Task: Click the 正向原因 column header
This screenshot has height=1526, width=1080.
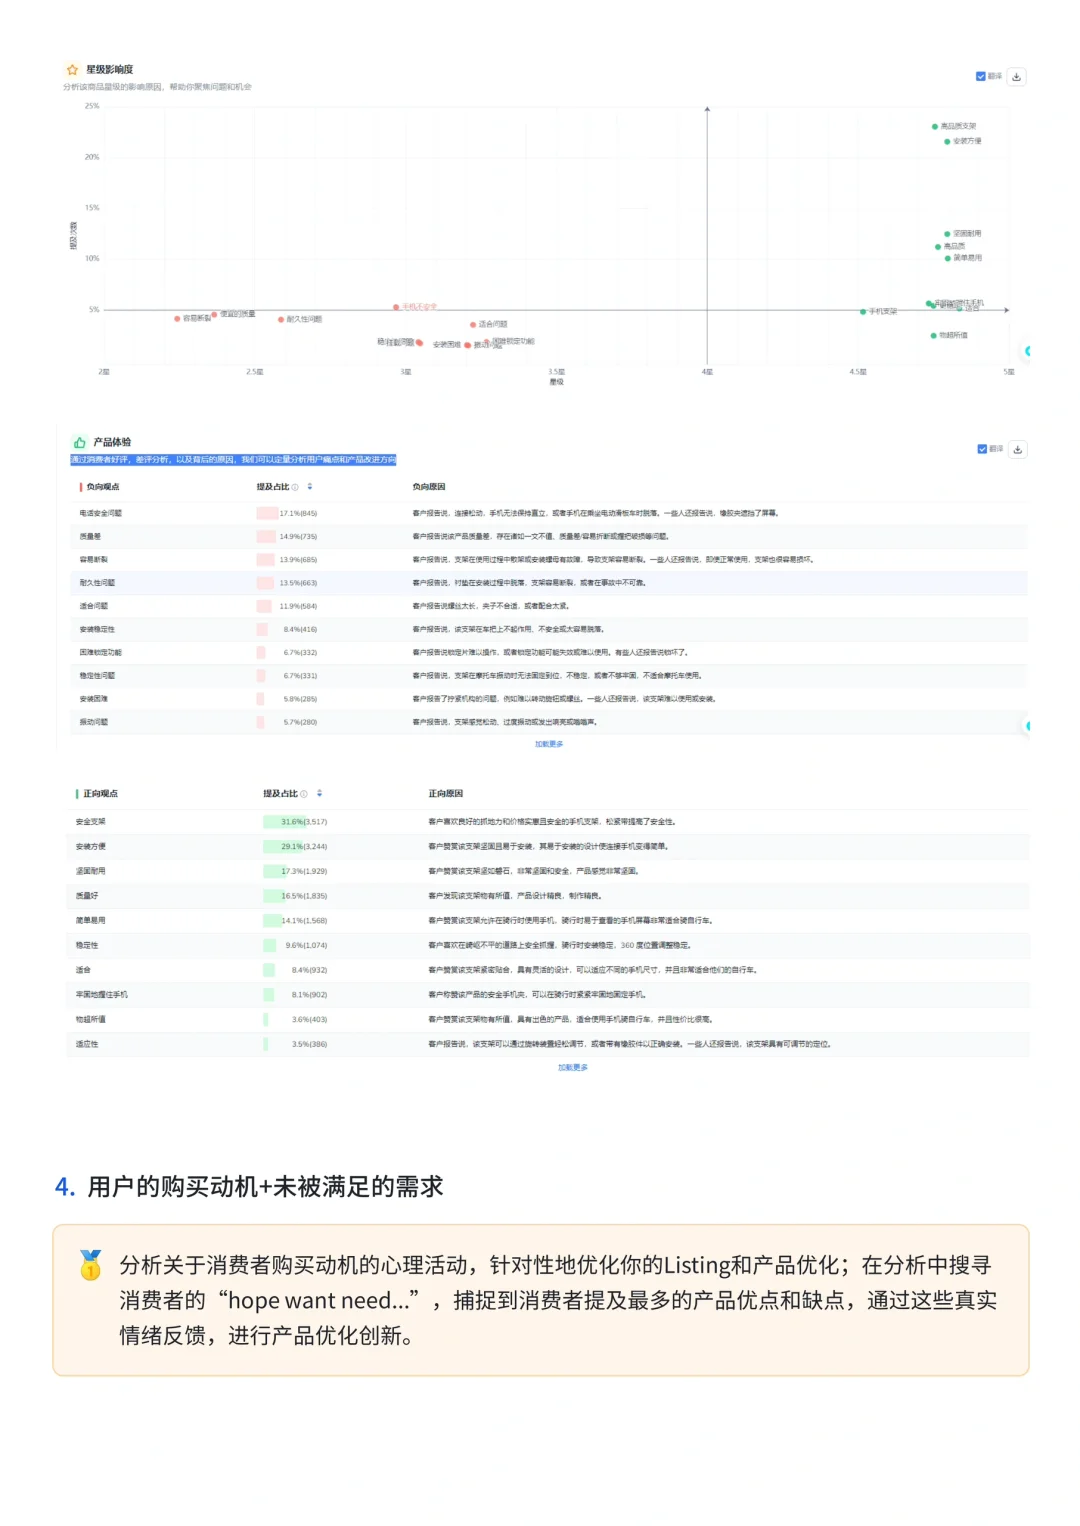Action: (x=445, y=794)
